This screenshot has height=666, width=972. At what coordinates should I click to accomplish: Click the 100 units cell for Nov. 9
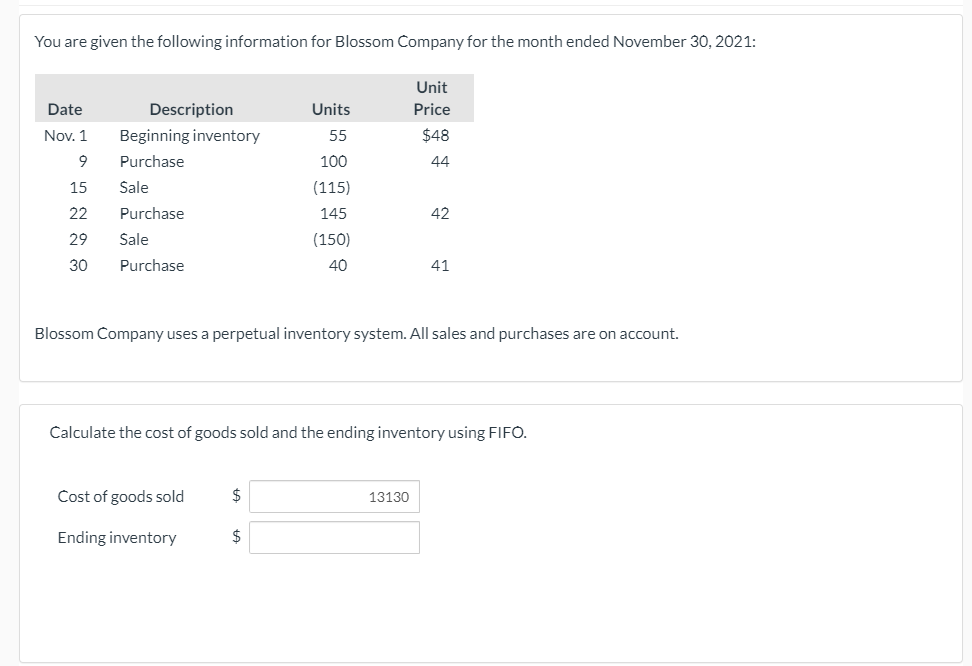(334, 161)
